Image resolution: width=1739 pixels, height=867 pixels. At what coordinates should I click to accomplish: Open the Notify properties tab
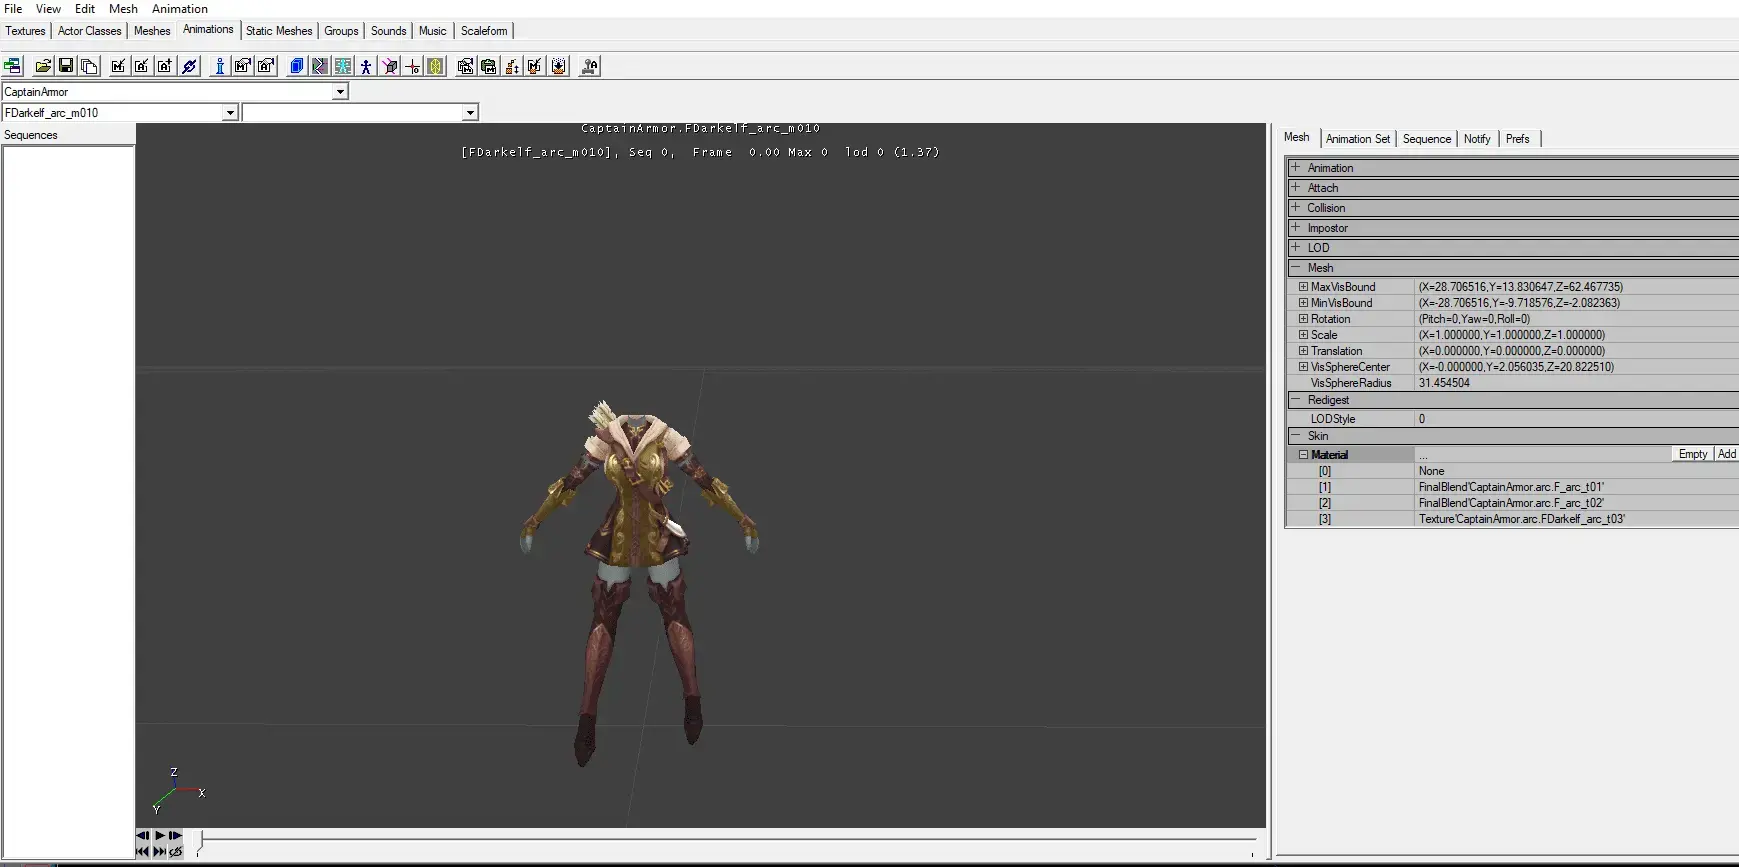tap(1477, 139)
